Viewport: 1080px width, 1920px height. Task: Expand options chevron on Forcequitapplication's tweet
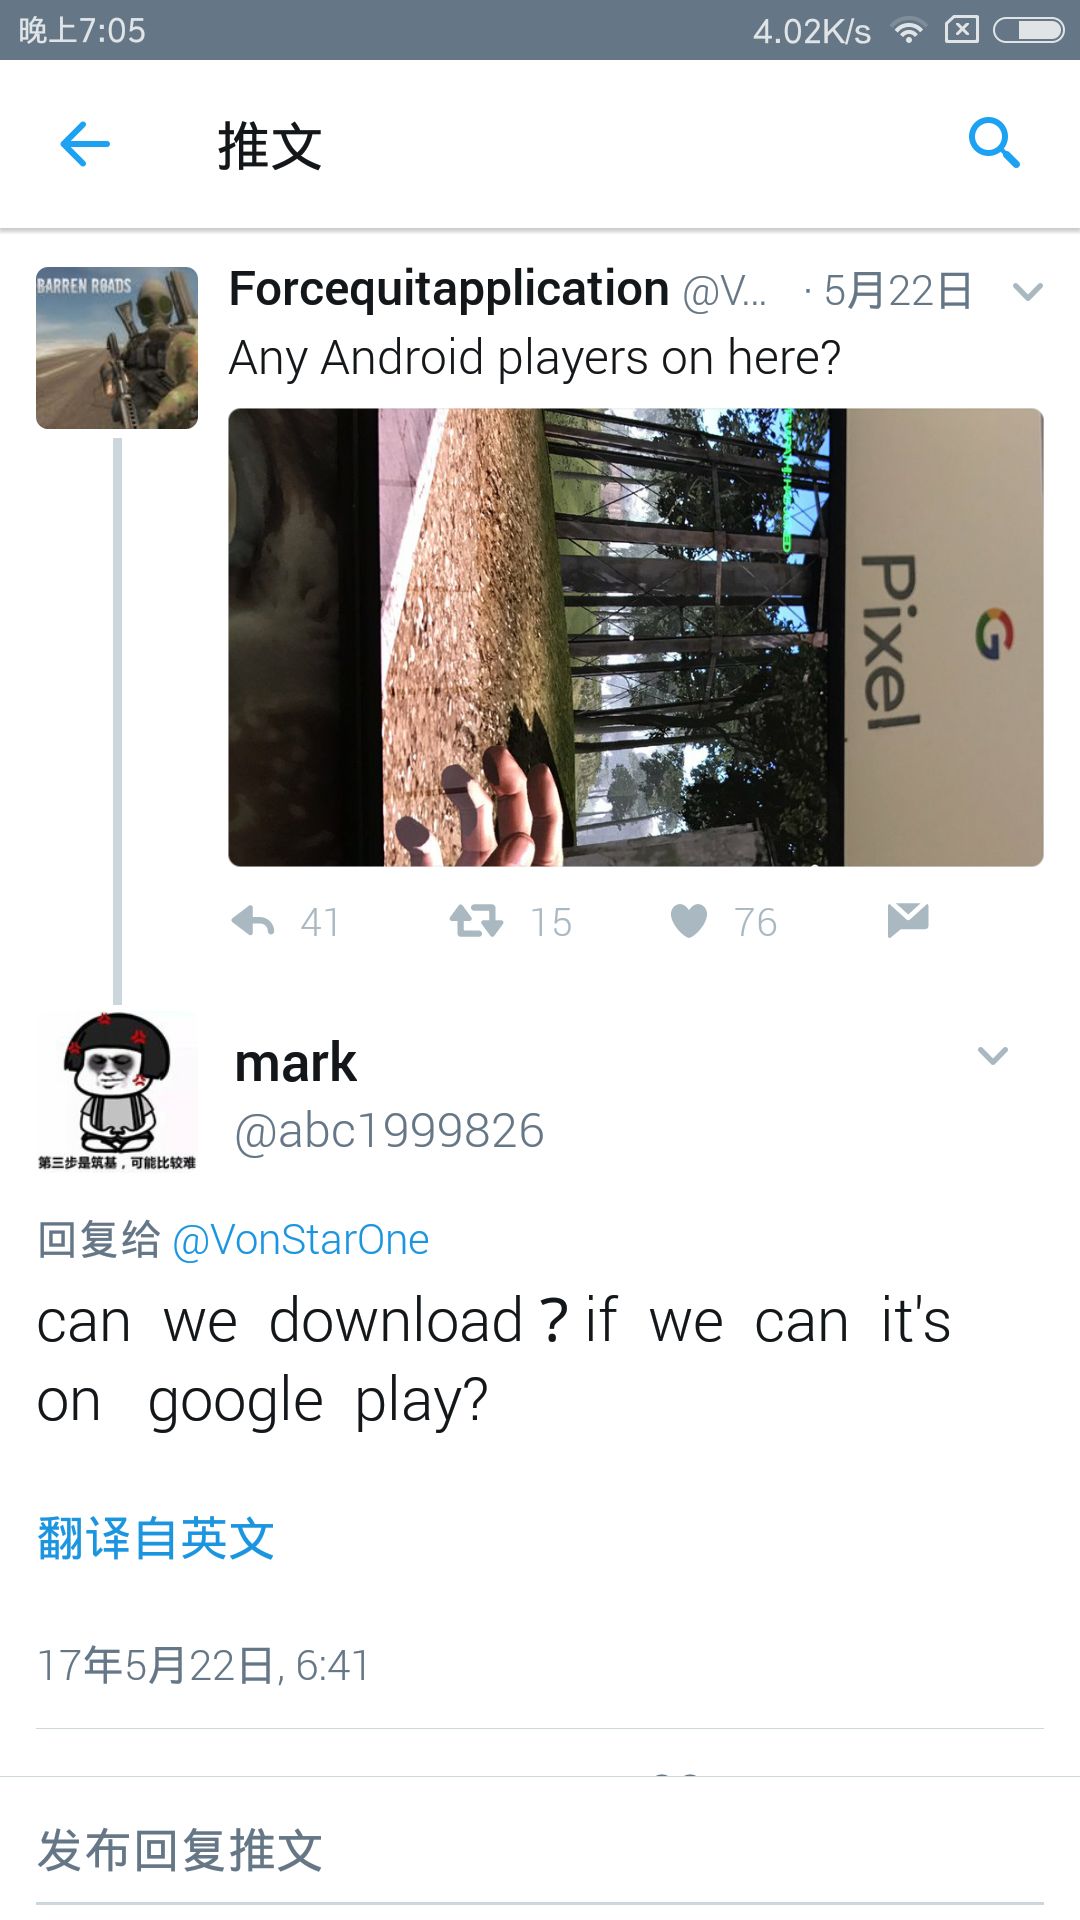pyautogui.click(x=1027, y=292)
